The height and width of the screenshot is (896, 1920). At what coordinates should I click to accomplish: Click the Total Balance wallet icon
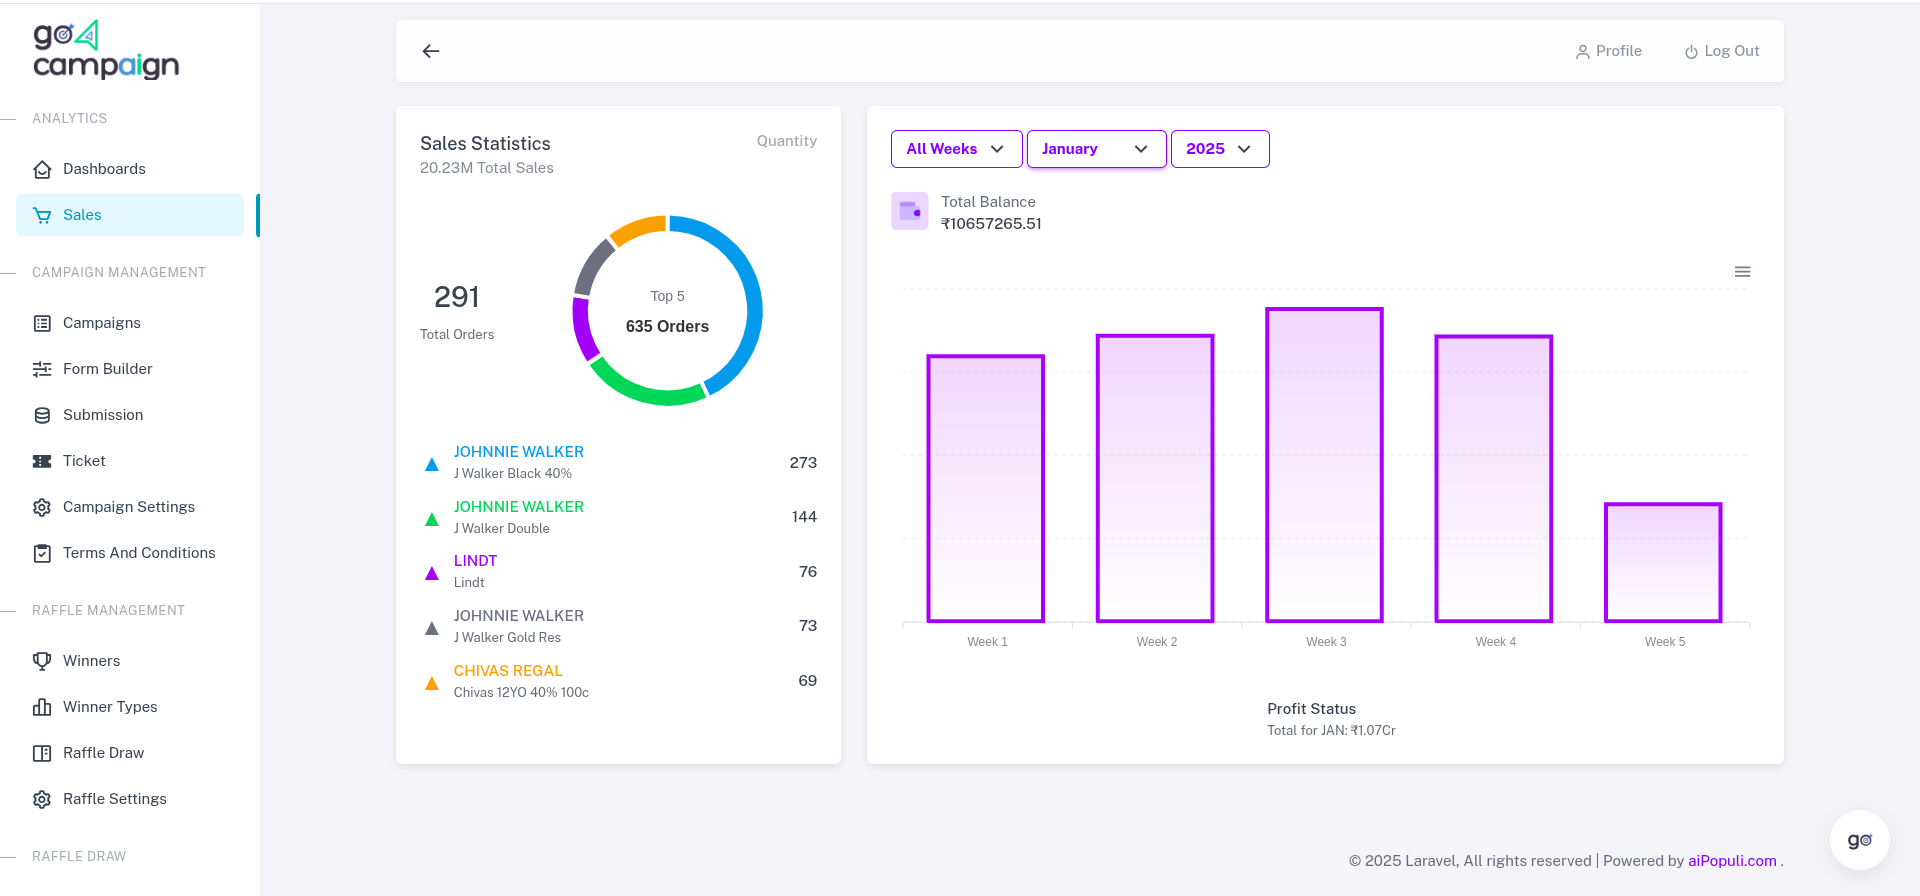click(x=910, y=211)
